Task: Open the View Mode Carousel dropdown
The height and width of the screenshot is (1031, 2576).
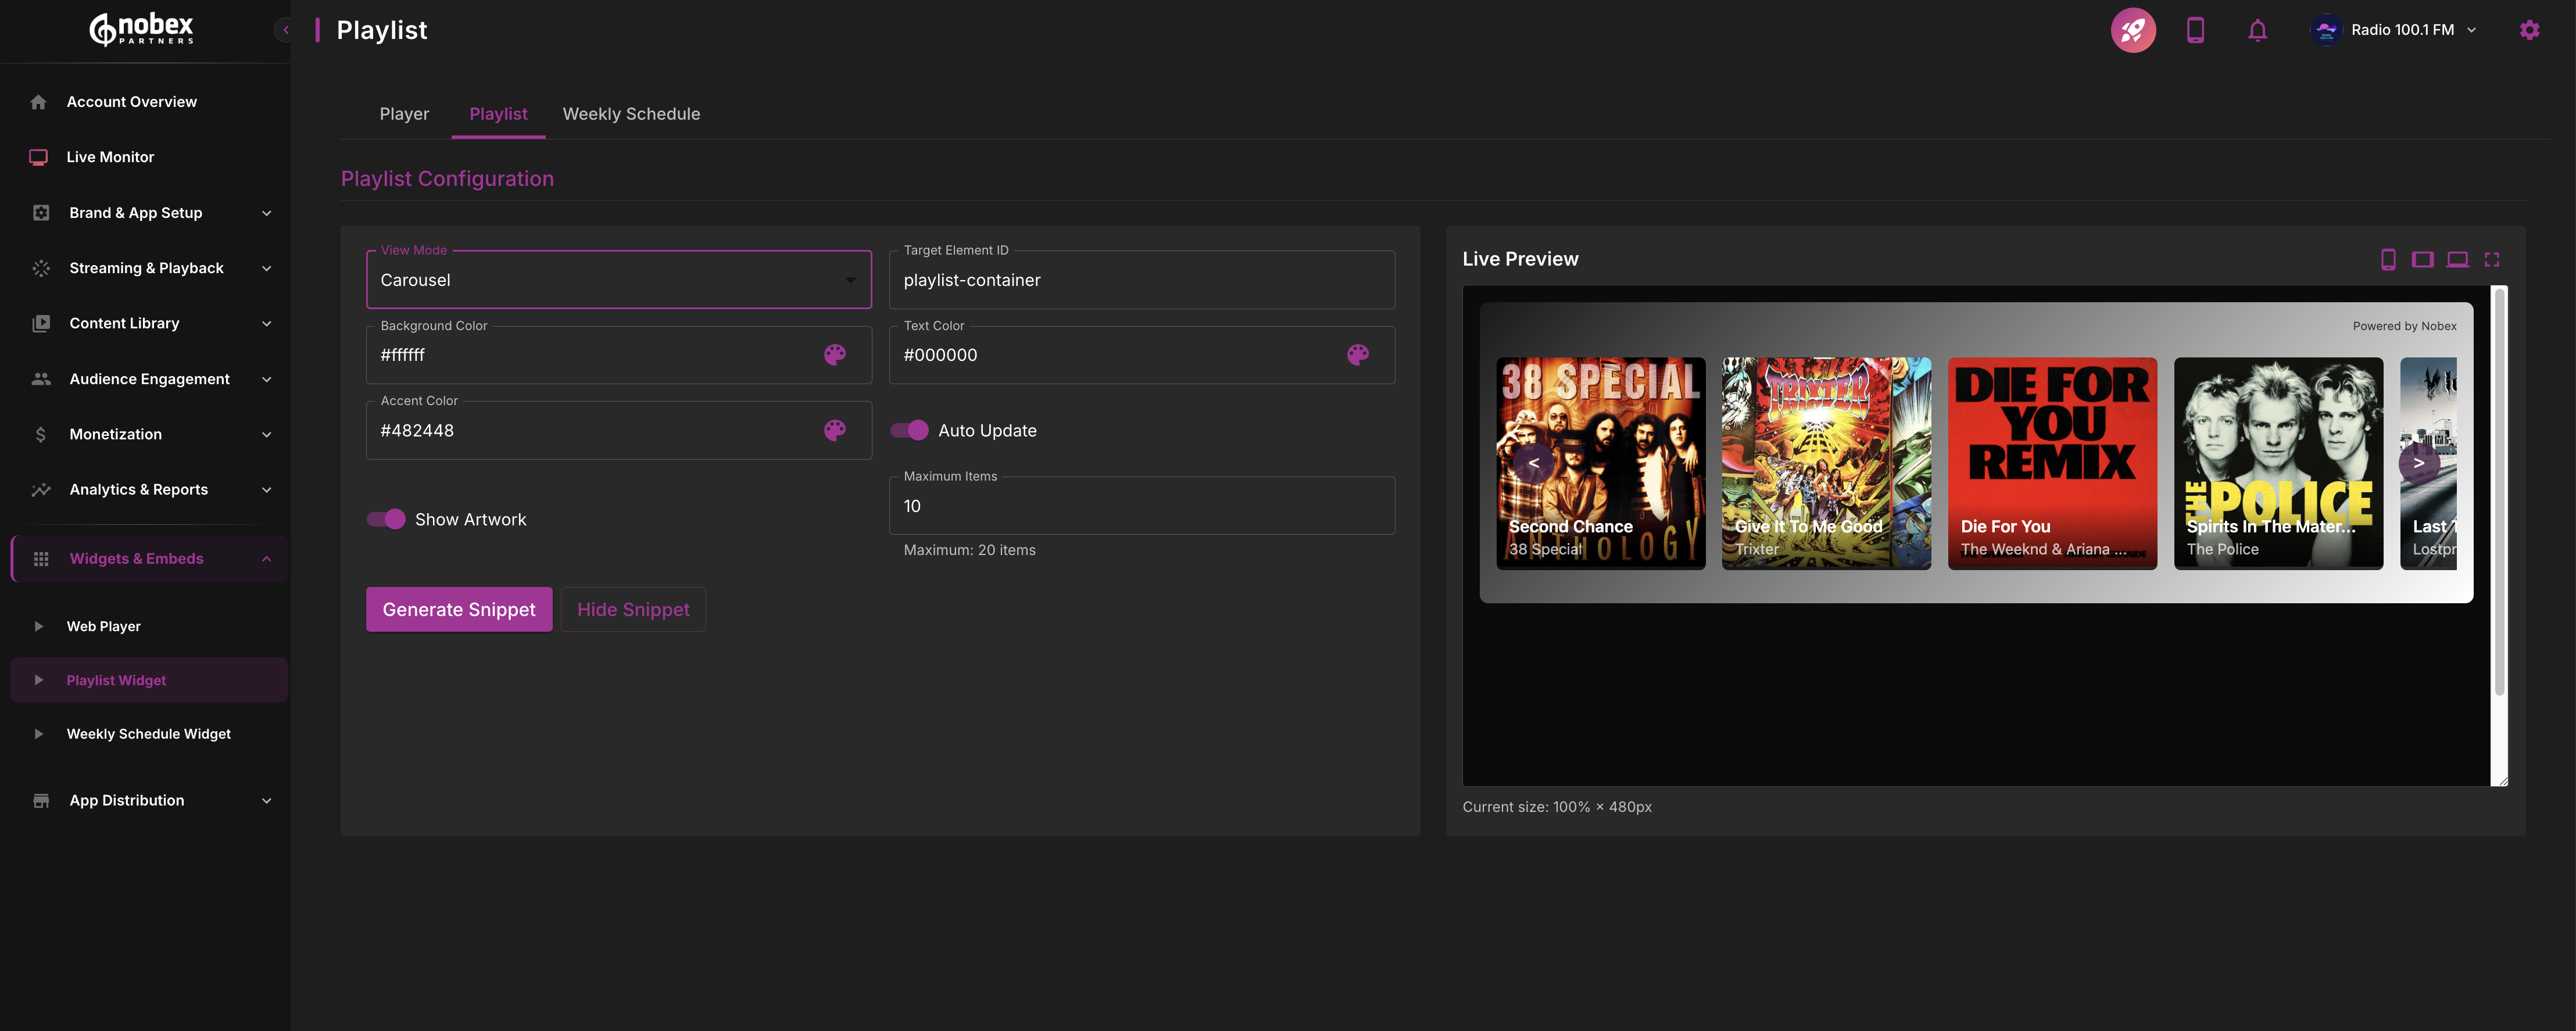Action: [618, 280]
